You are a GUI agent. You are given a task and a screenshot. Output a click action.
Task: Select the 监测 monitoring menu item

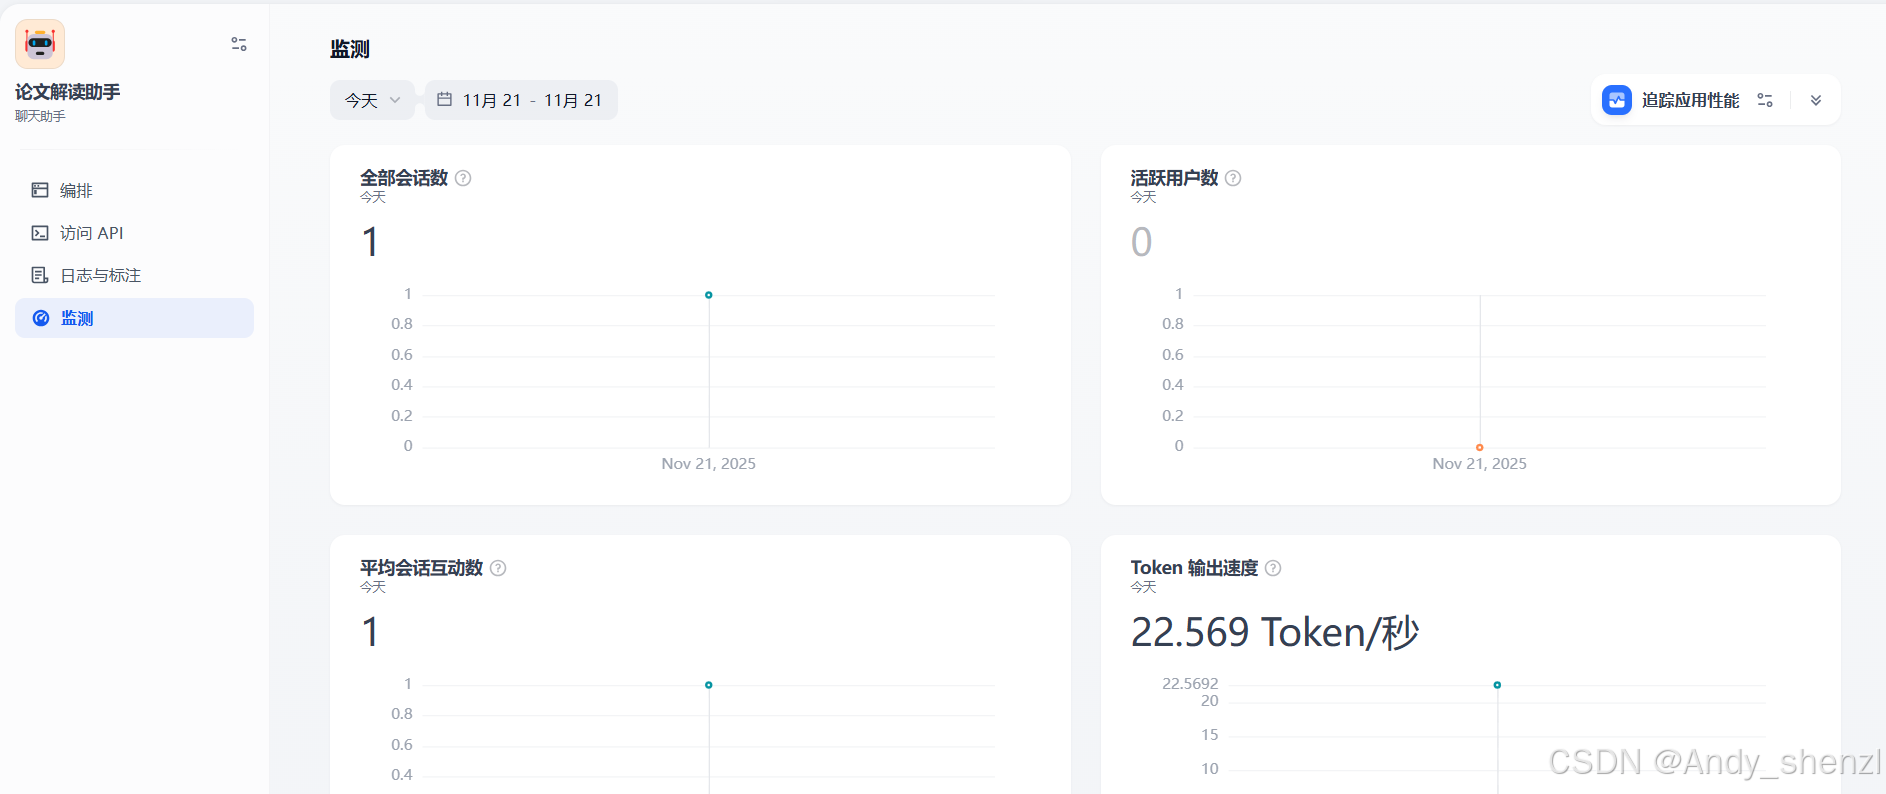coord(134,318)
